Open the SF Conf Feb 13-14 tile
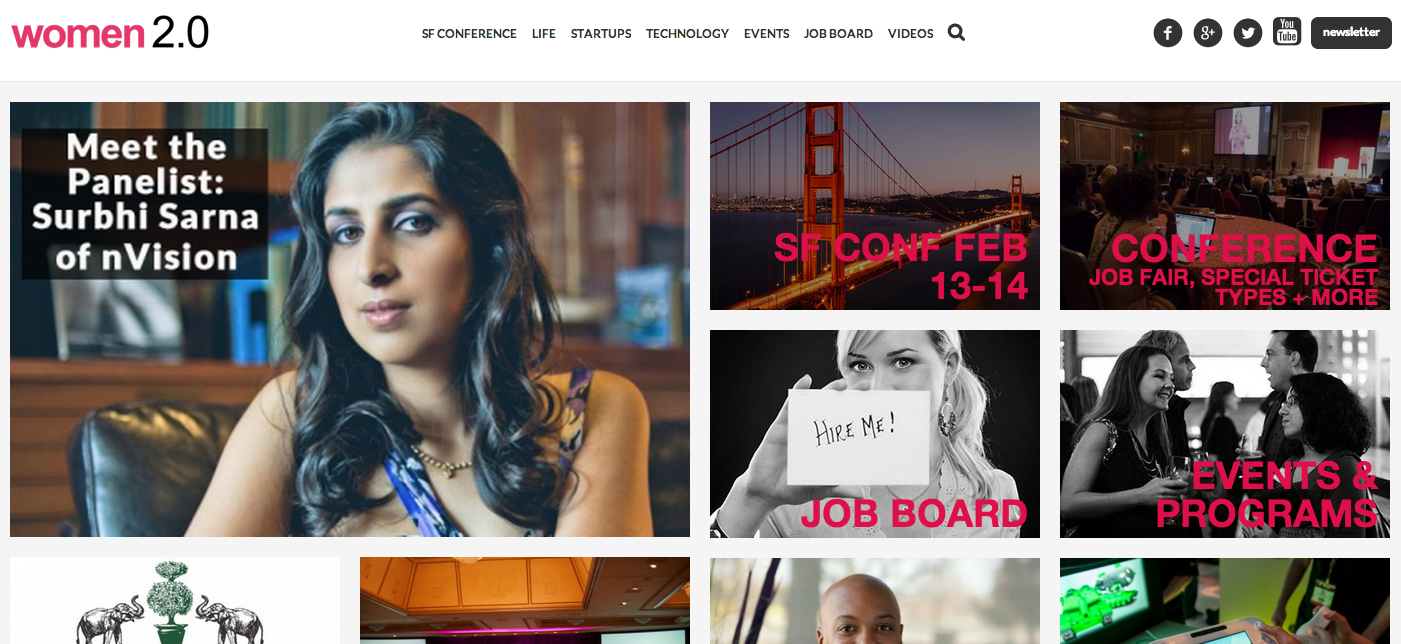 tap(875, 206)
